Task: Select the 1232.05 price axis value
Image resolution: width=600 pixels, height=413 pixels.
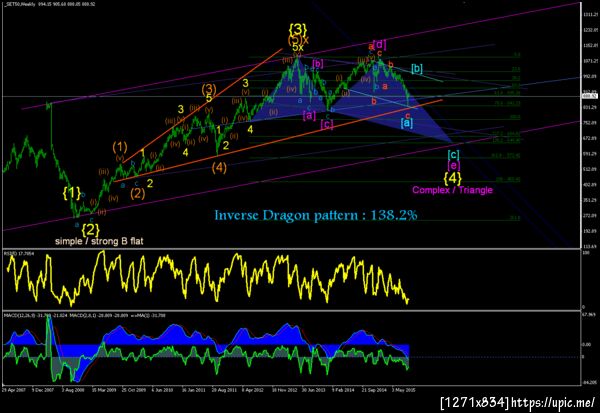Action: coord(589,30)
